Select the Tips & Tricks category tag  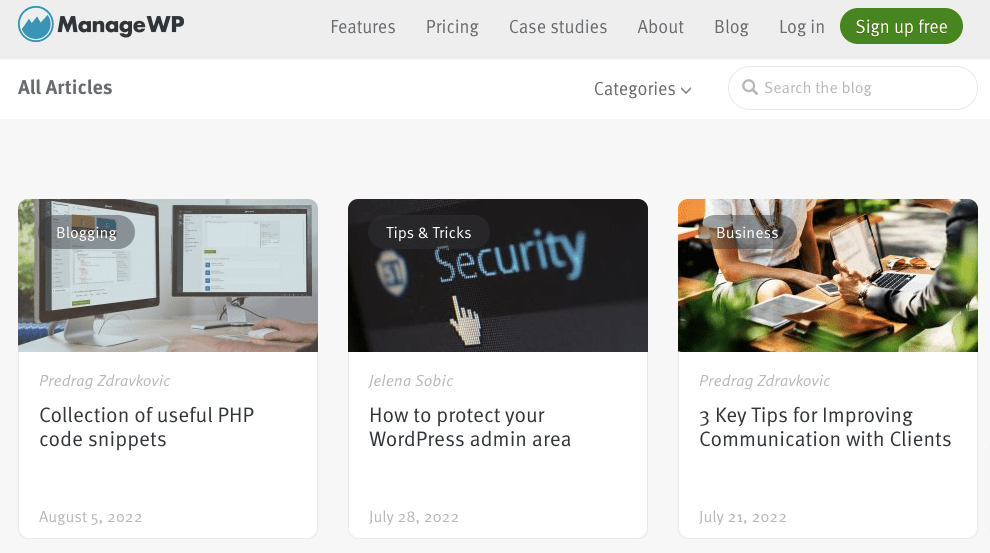428,233
